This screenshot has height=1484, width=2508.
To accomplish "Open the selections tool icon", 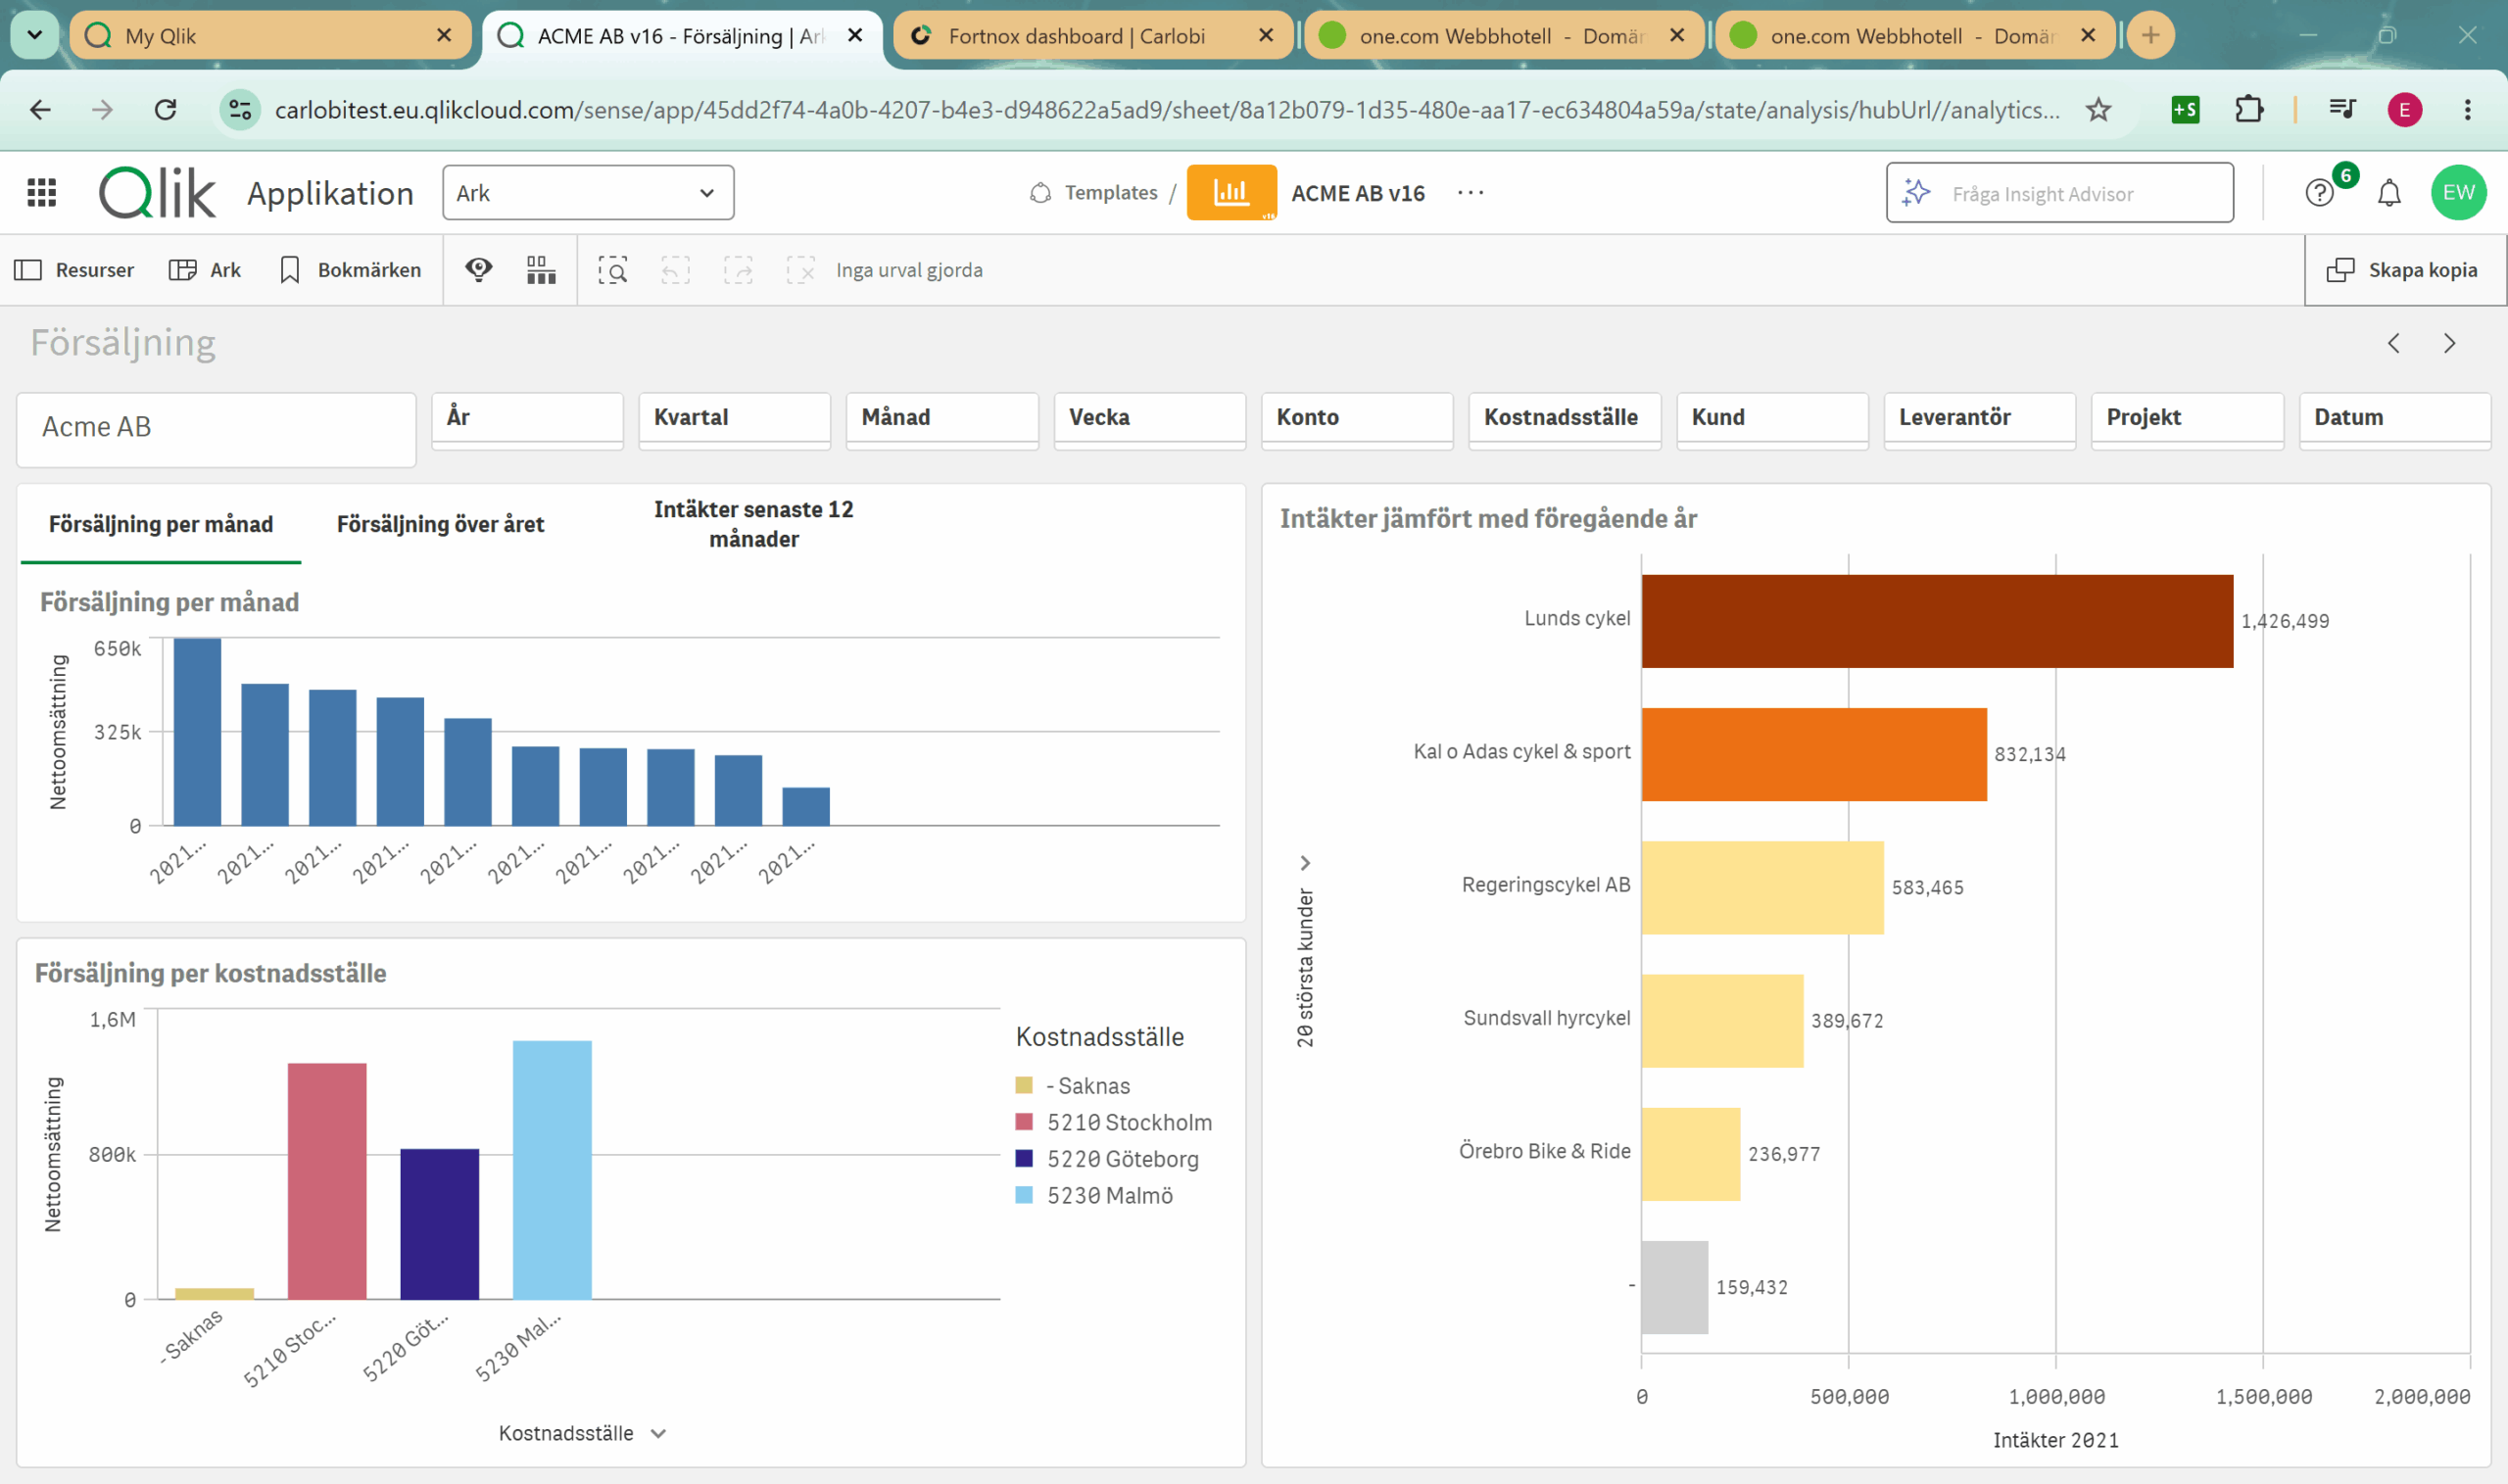I will [x=541, y=270].
